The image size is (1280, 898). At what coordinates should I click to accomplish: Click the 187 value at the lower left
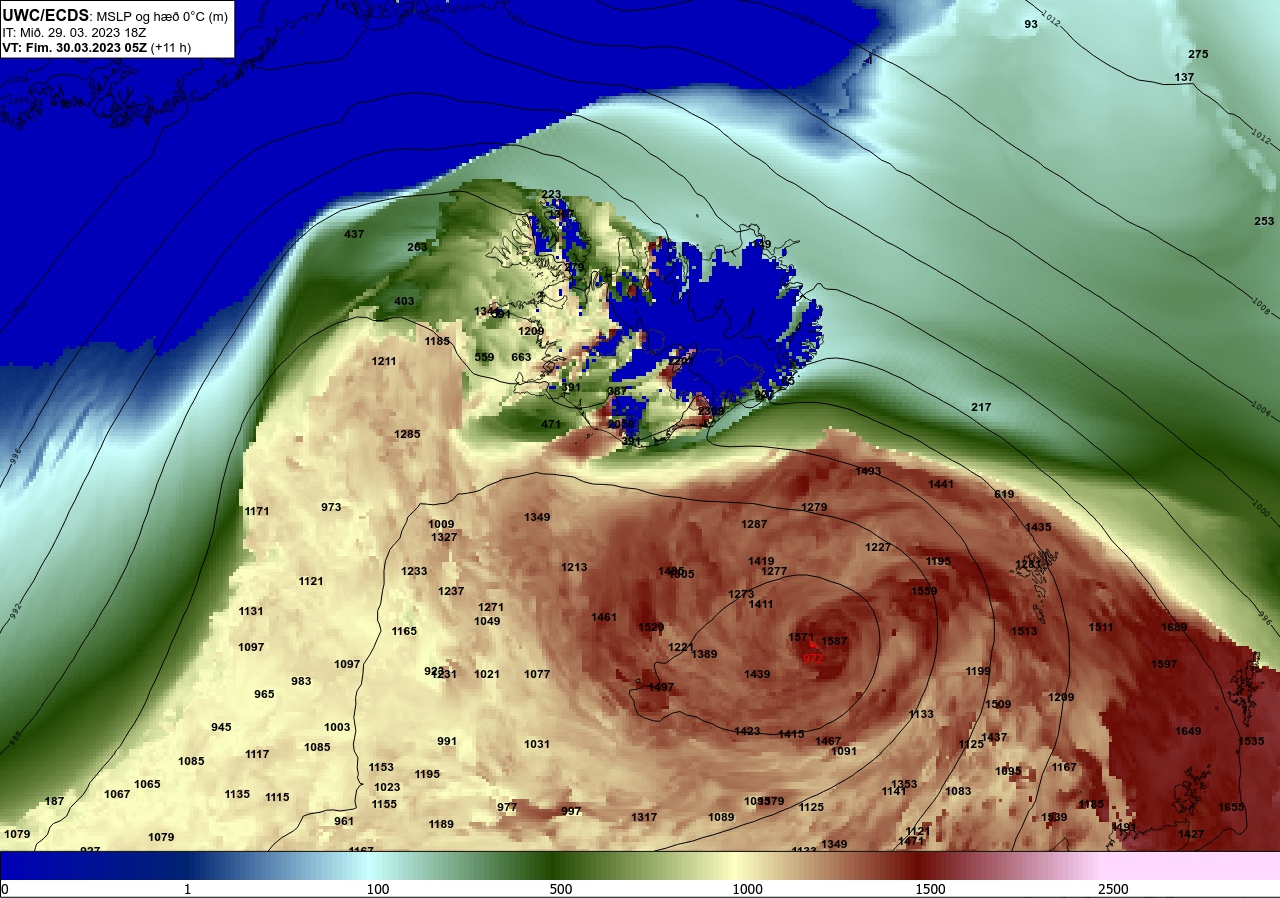pyautogui.click(x=54, y=801)
